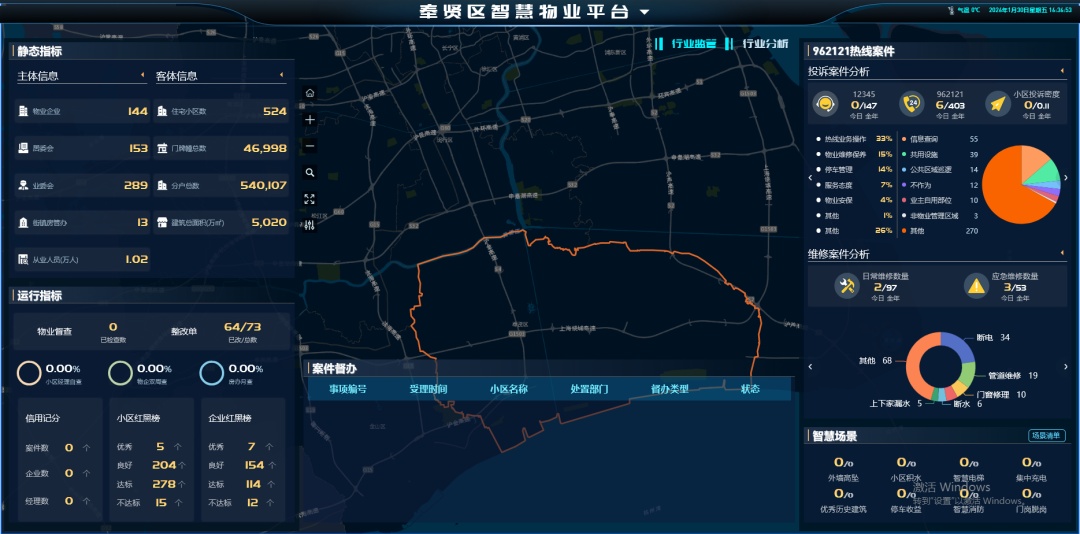The width and height of the screenshot is (1080, 534).
Task: Open the map layer settings sliders icon
Action: coord(310,226)
